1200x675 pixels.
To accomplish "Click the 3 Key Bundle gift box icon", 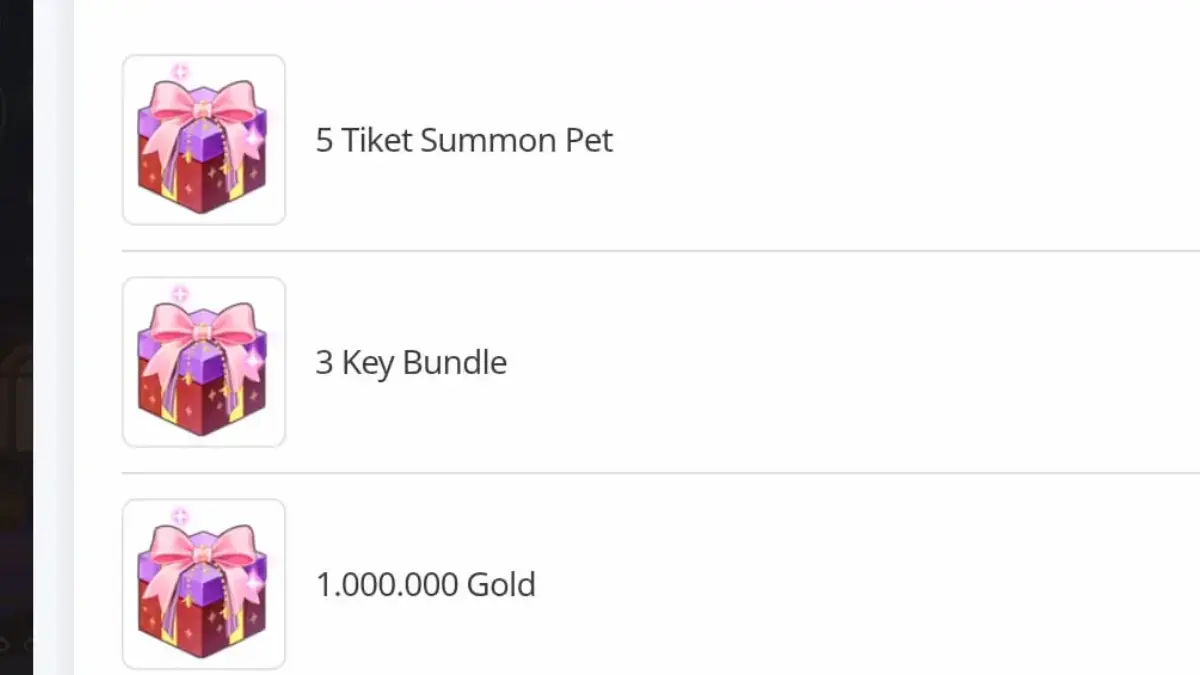I will point(203,362).
